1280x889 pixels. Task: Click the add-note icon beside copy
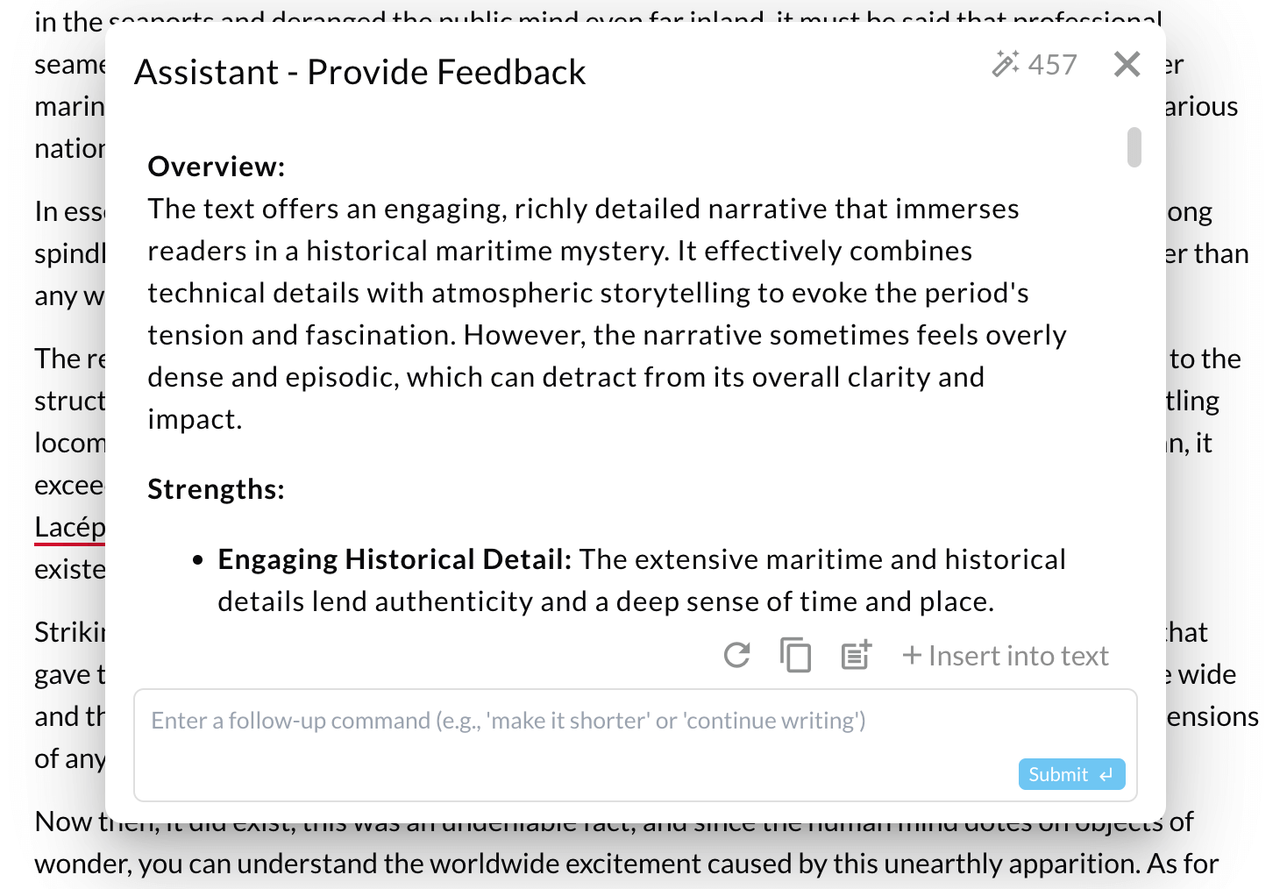click(x=856, y=656)
